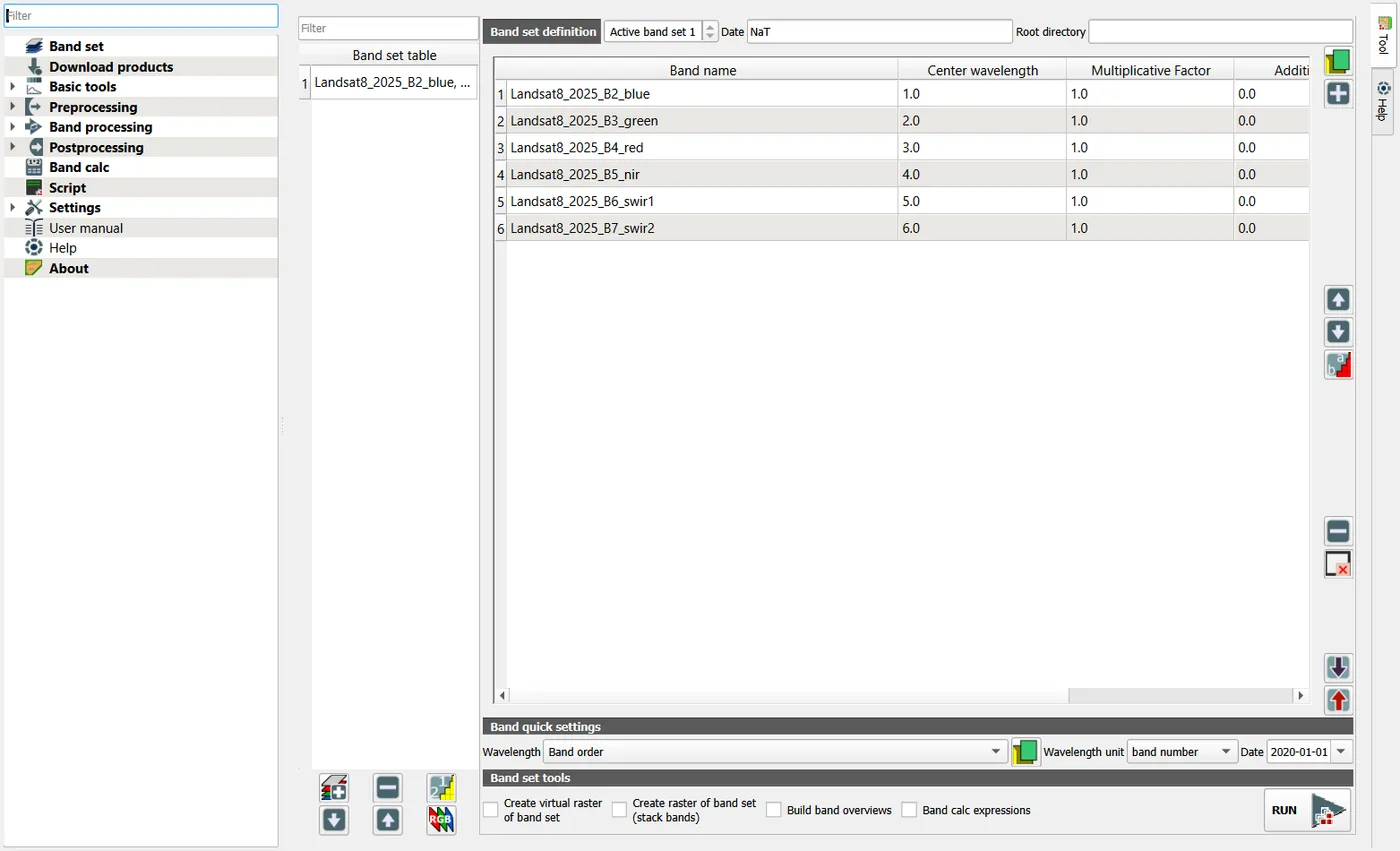This screenshot has height=851, width=1400.
Task: Expand the Basic tools tree item
Action: click(x=13, y=87)
